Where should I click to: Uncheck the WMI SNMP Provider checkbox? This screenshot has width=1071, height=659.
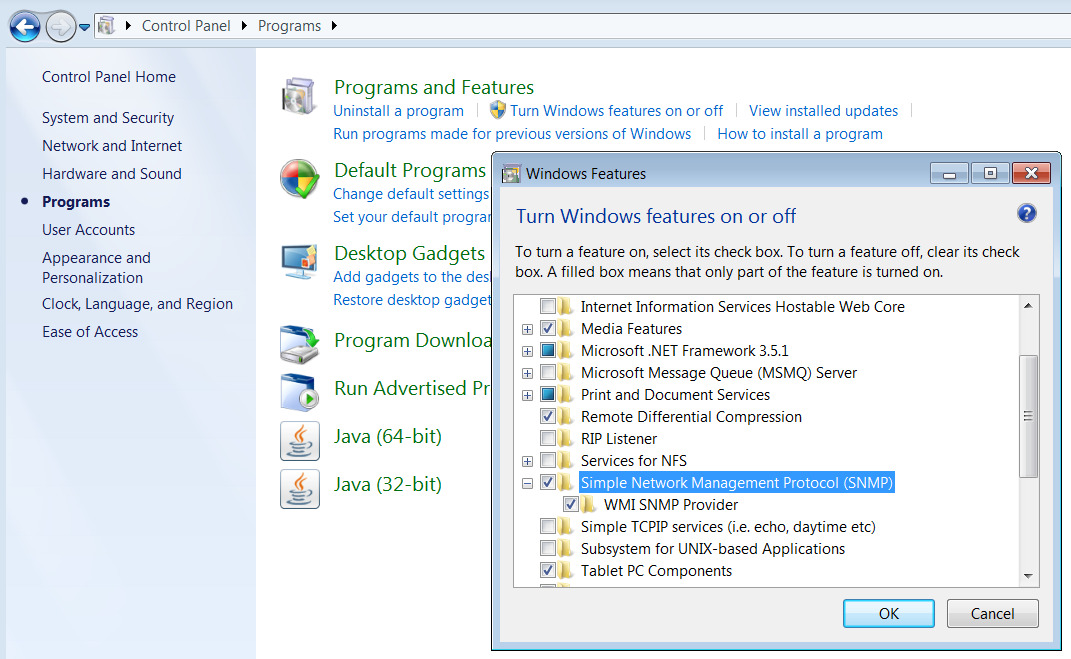(x=571, y=505)
